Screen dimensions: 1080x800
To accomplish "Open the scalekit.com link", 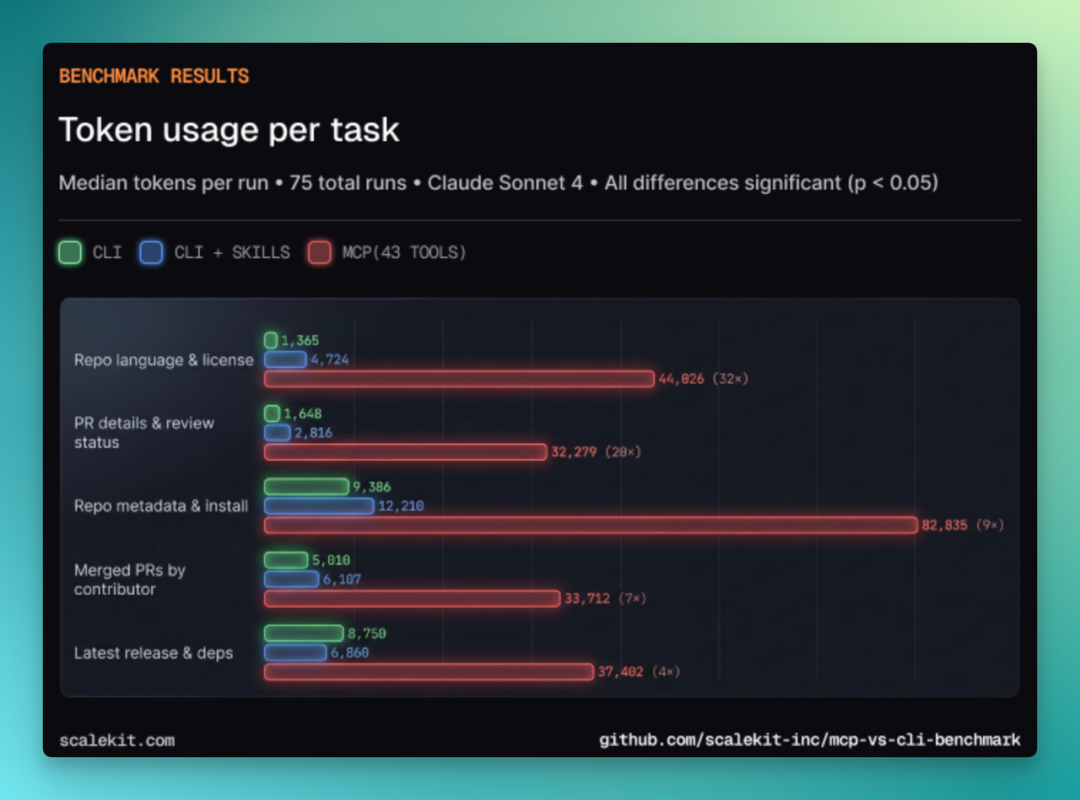I will pyautogui.click(x=117, y=740).
